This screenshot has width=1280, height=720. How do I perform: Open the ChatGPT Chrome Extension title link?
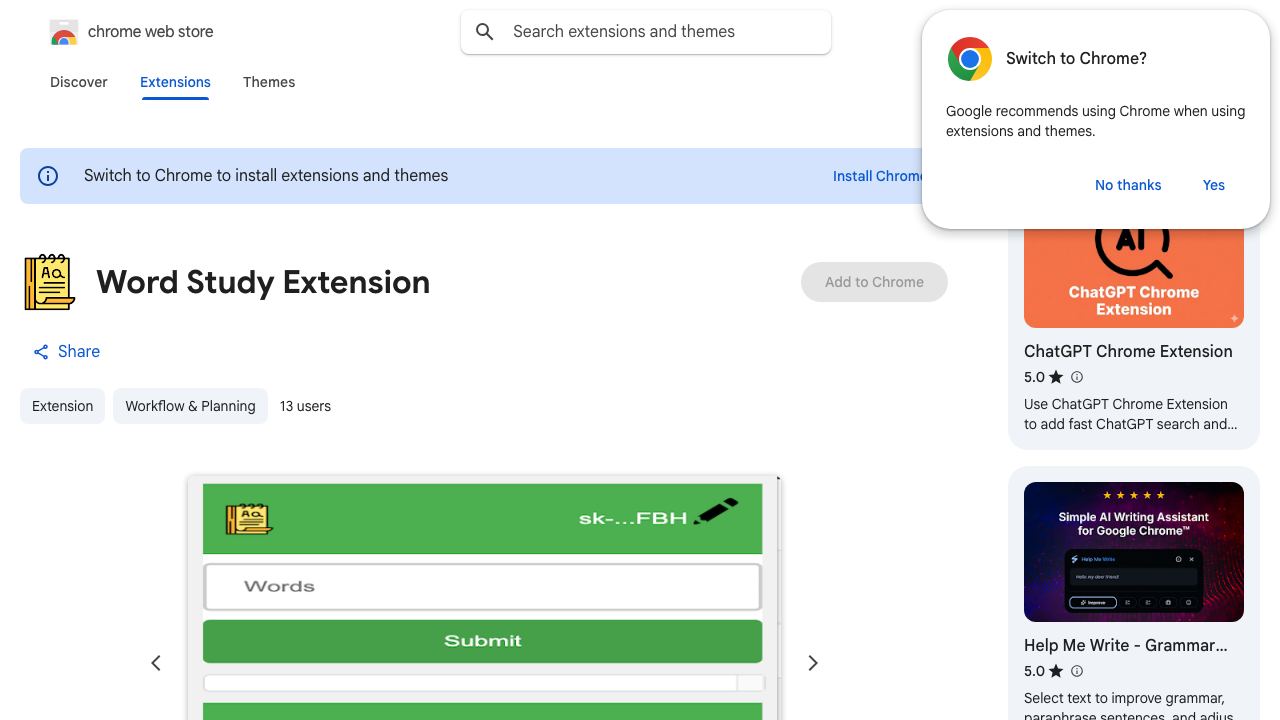[1128, 351]
